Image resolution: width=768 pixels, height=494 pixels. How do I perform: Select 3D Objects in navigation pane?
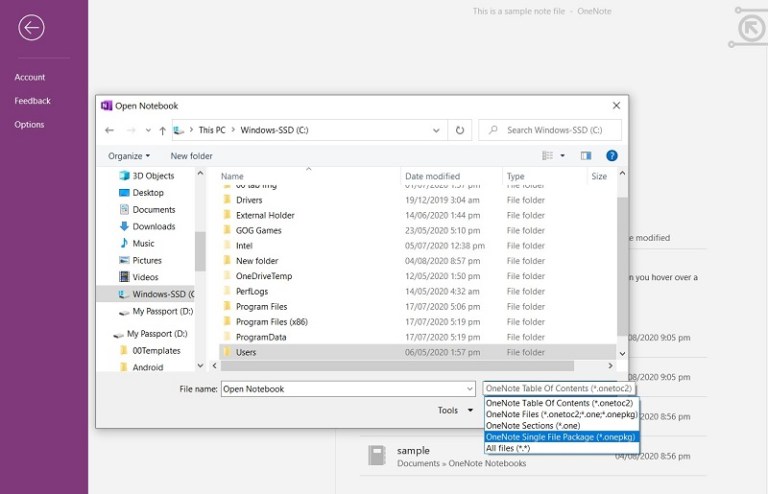[x=147, y=176]
